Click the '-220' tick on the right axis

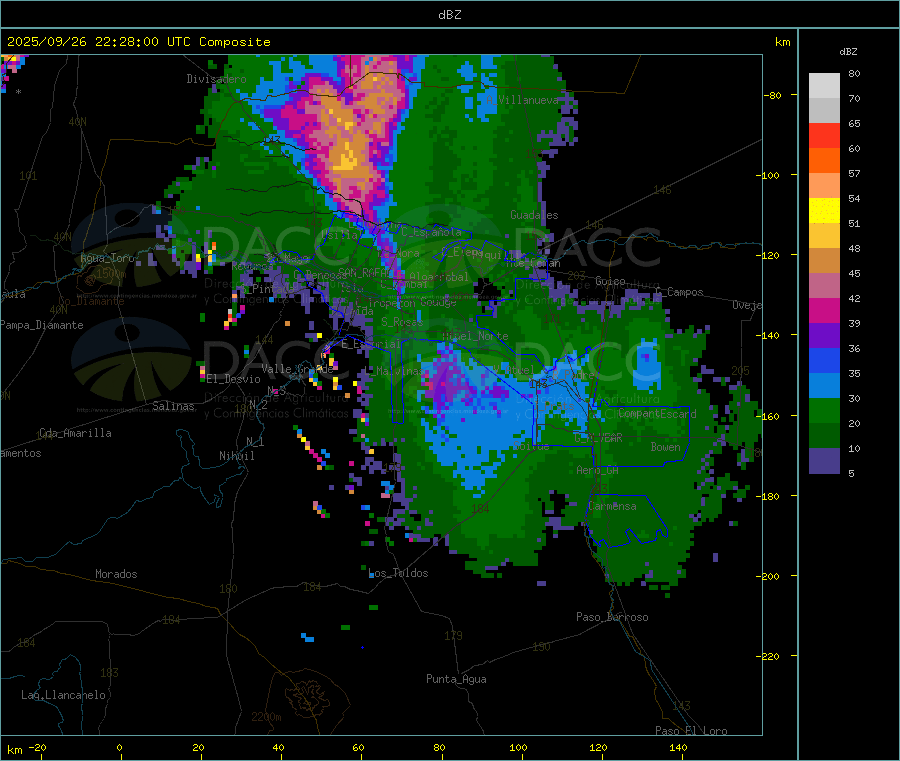[x=769, y=656]
